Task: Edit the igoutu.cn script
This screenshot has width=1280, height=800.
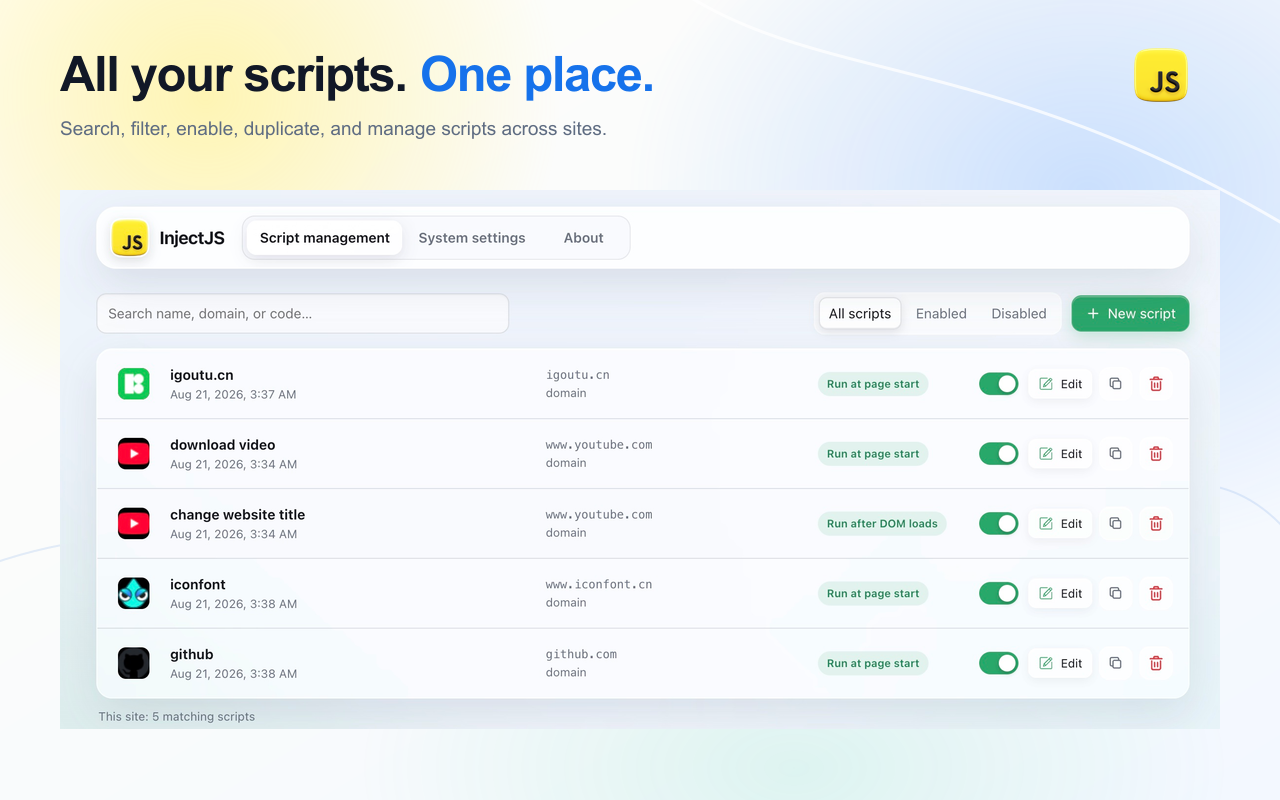Action: click(1060, 384)
